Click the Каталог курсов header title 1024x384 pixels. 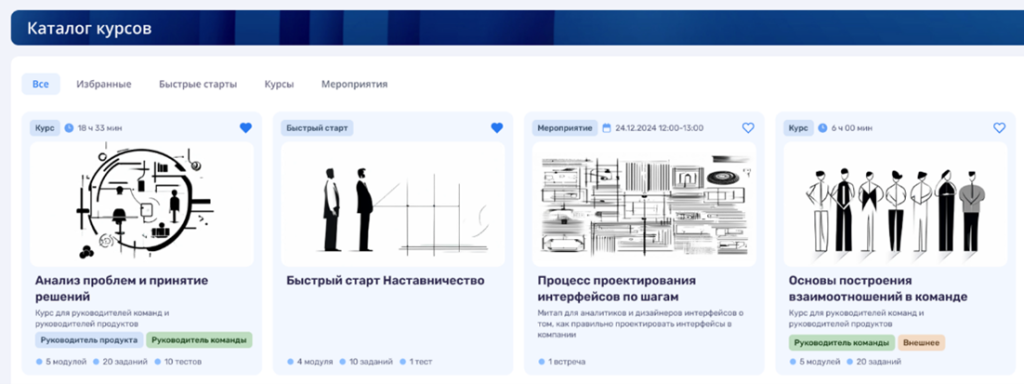(x=89, y=29)
